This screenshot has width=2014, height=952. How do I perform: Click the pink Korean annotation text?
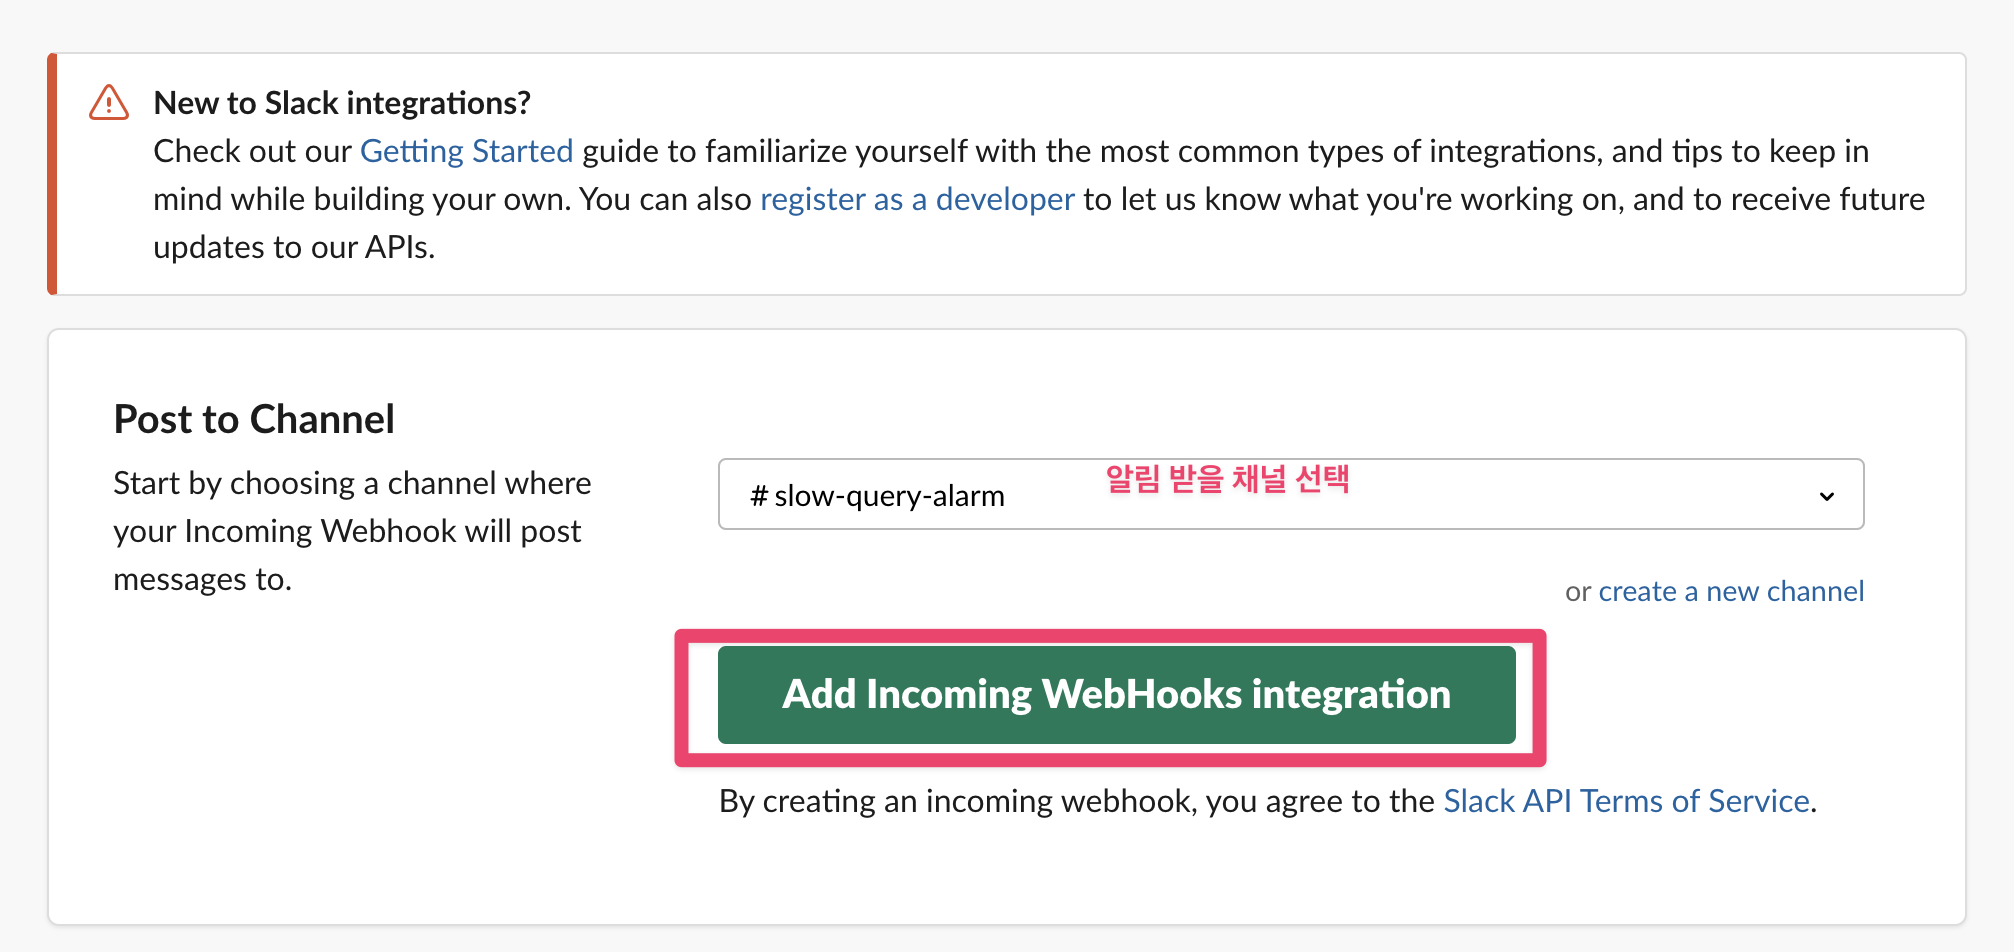pos(1227,479)
